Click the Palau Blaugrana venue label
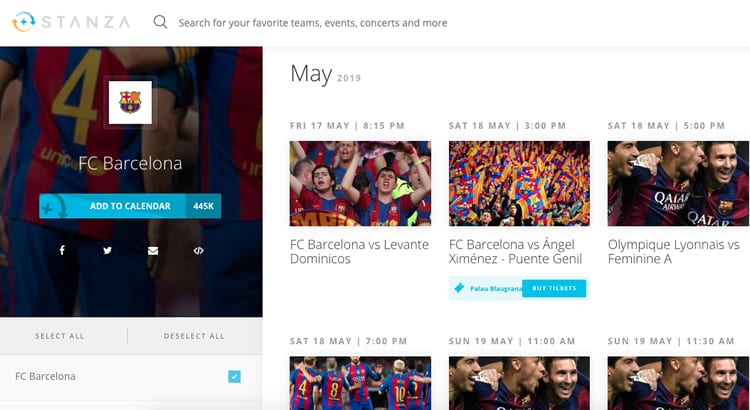The height and width of the screenshot is (410, 750). coord(496,289)
